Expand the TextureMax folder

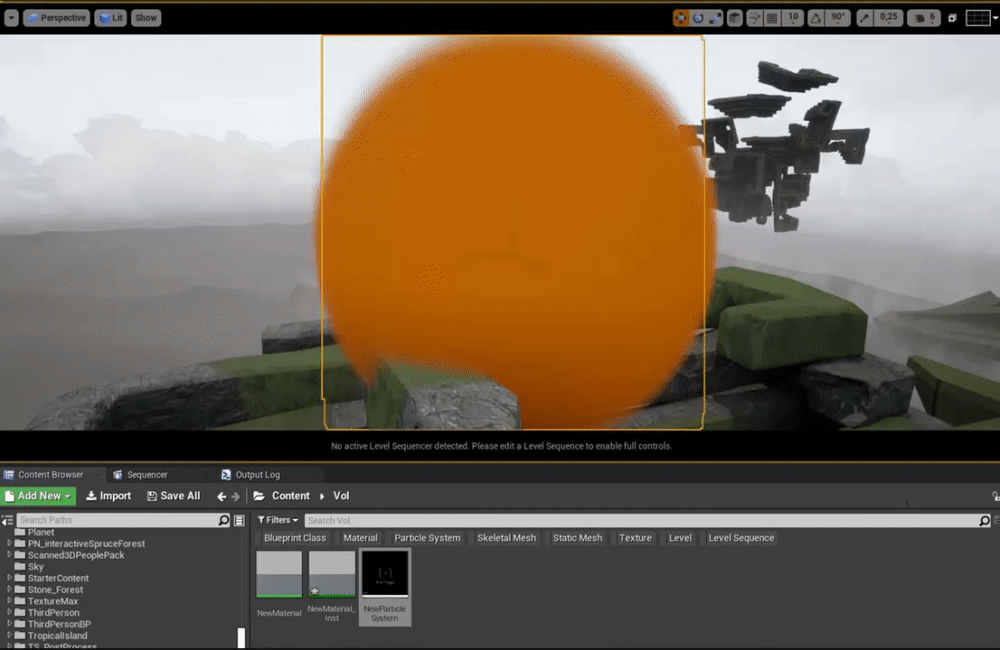click(x=9, y=601)
